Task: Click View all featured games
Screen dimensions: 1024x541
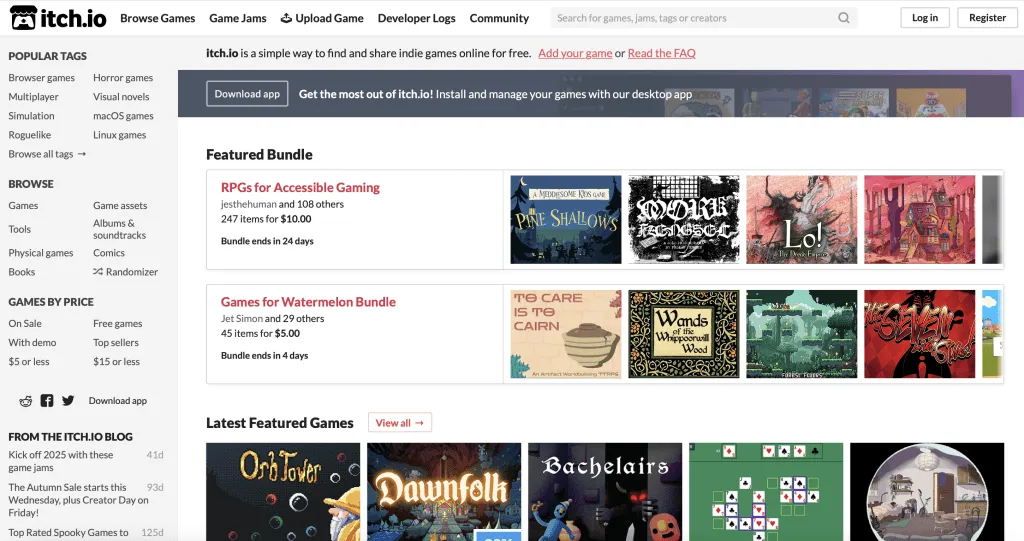Action: tap(400, 423)
